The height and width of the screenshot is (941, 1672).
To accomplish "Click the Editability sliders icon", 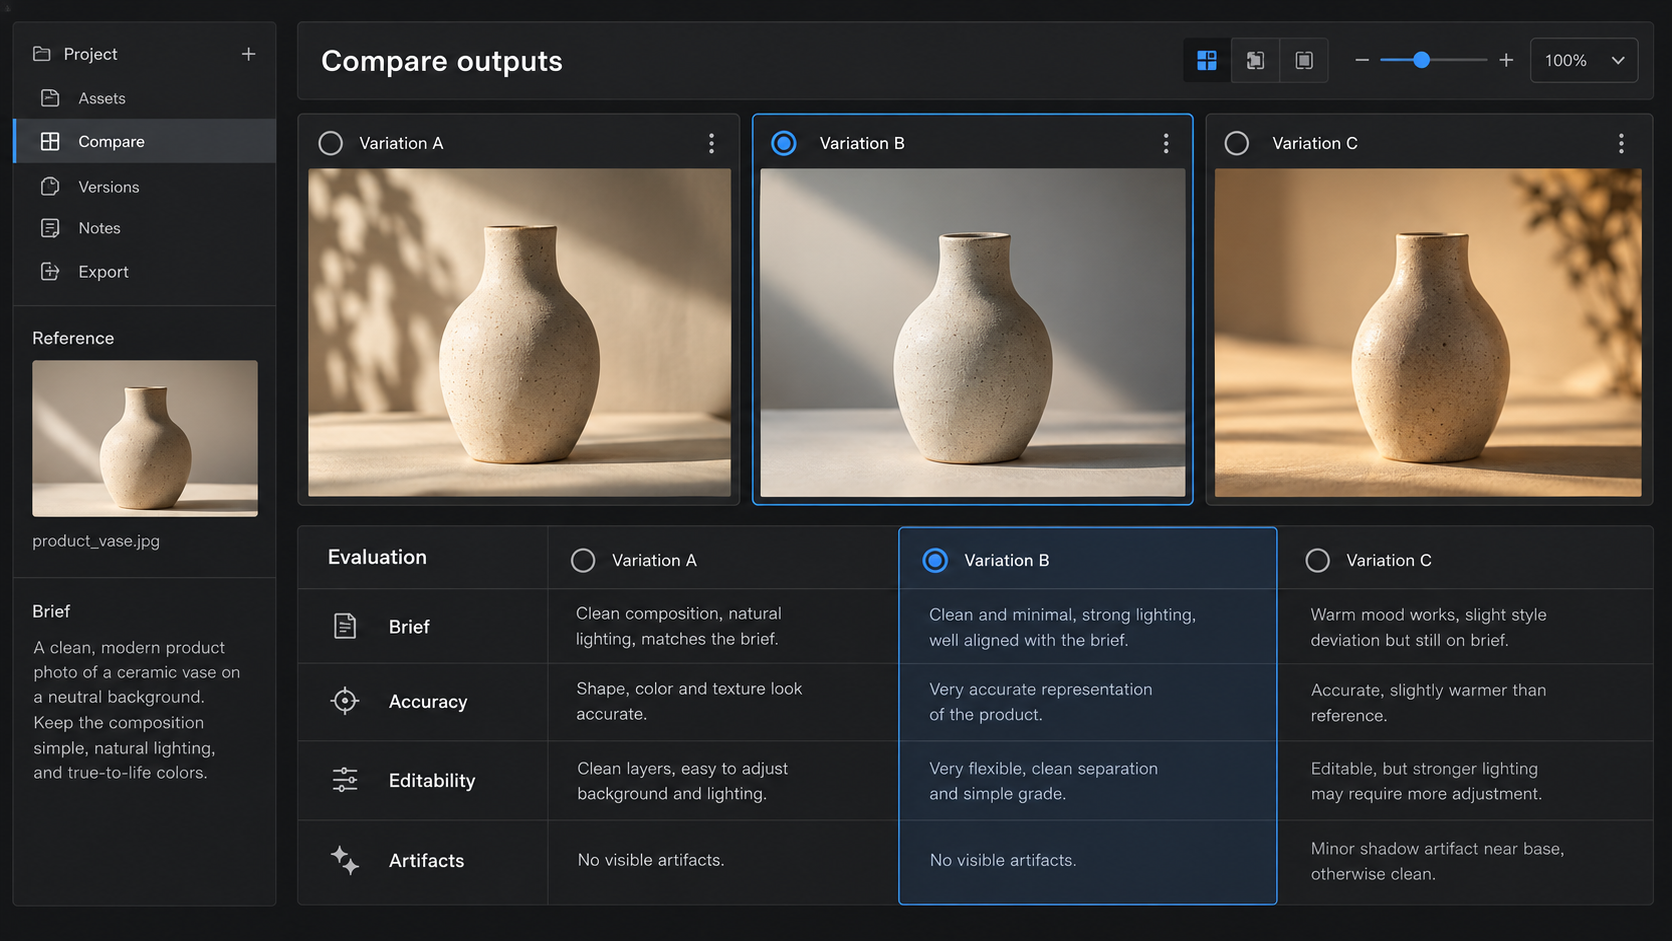I will tap(345, 780).
